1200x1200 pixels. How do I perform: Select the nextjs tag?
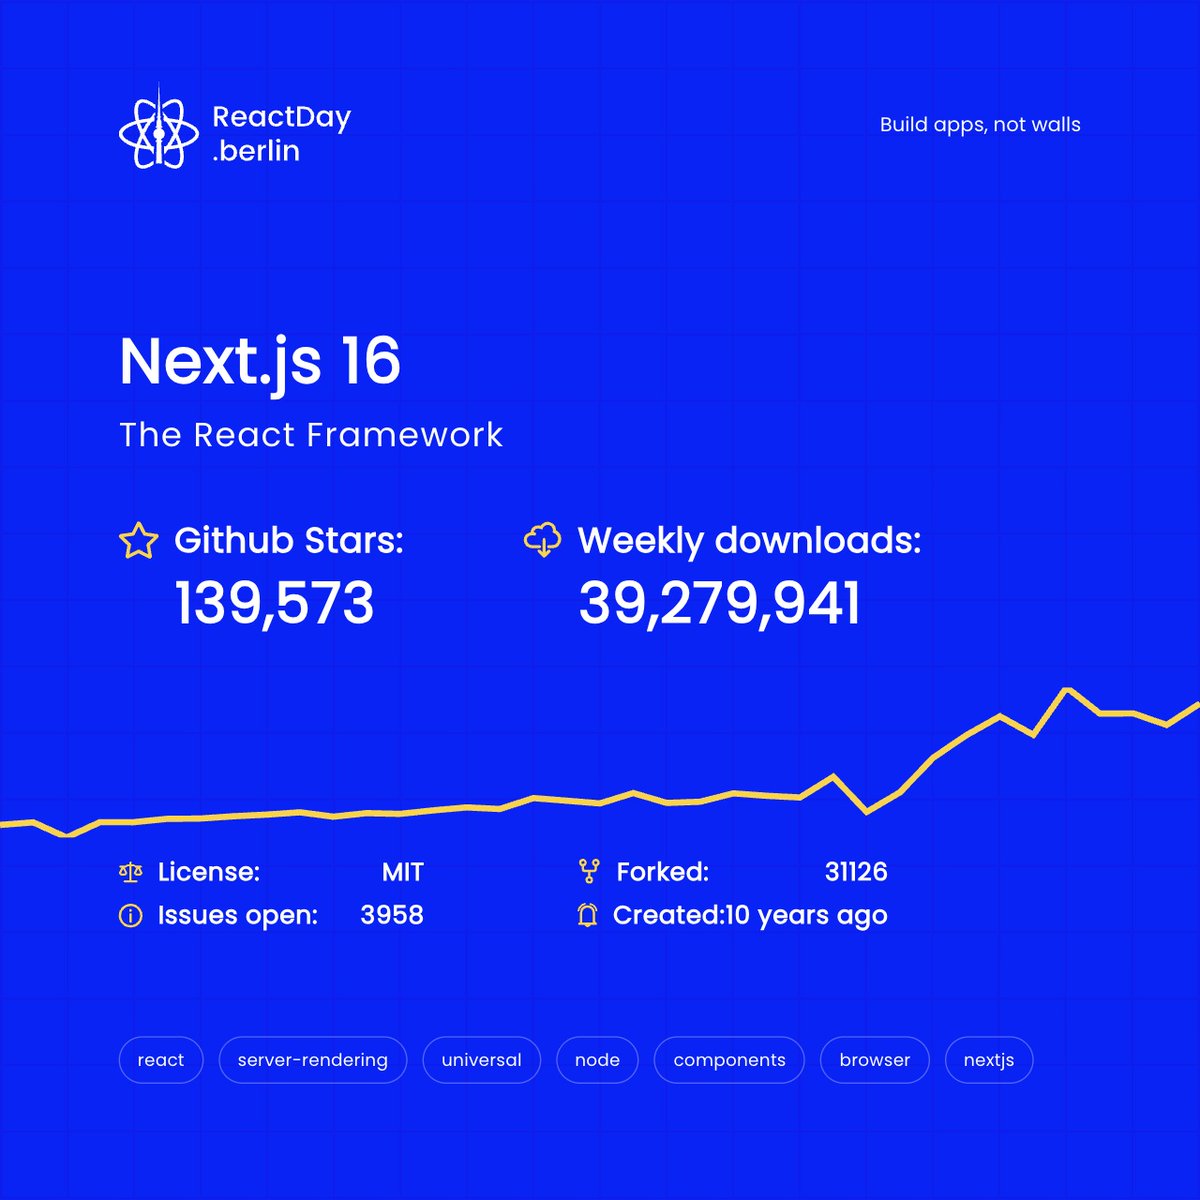pyautogui.click(x=989, y=1060)
